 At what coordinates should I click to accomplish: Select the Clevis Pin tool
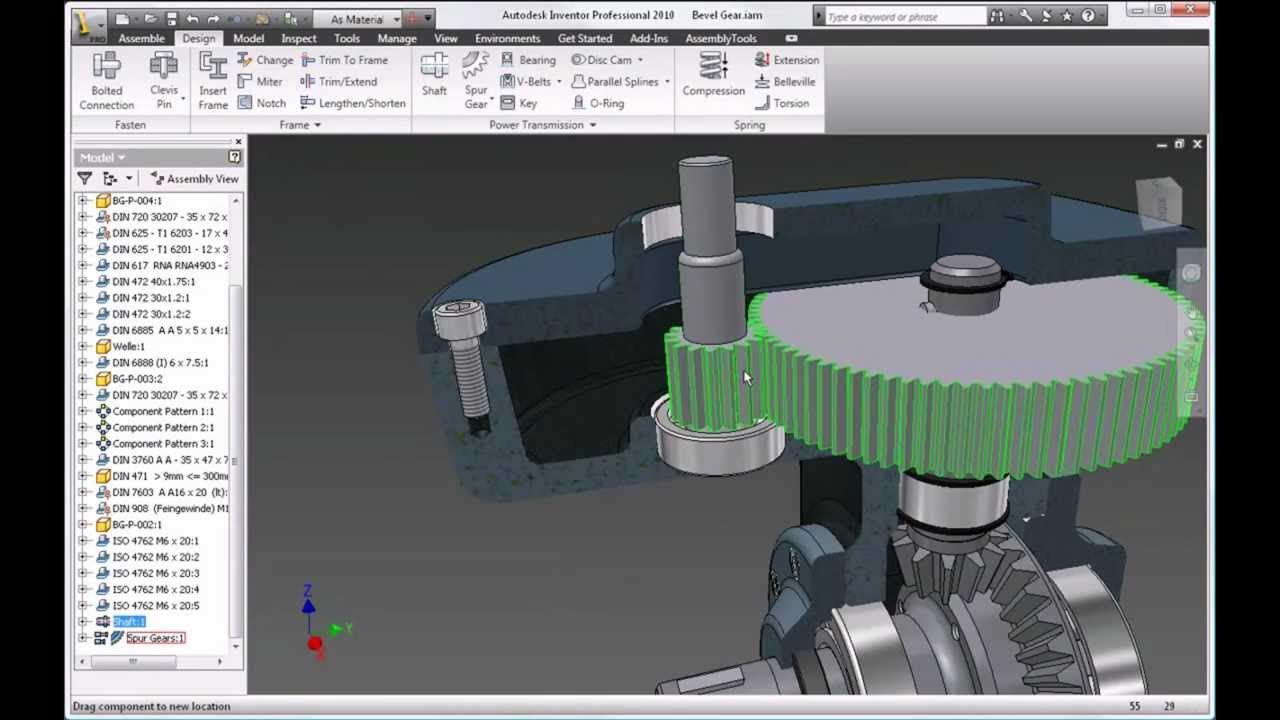(x=164, y=81)
